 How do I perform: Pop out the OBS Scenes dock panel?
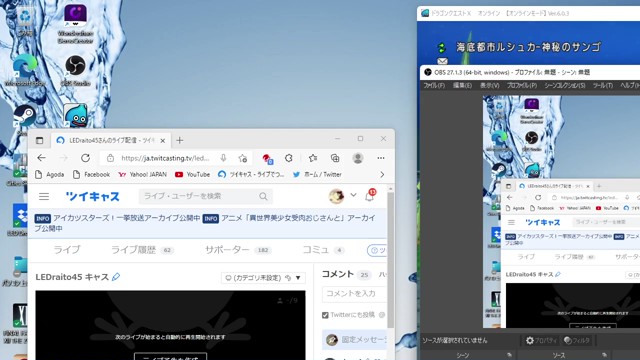pos(509,355)
